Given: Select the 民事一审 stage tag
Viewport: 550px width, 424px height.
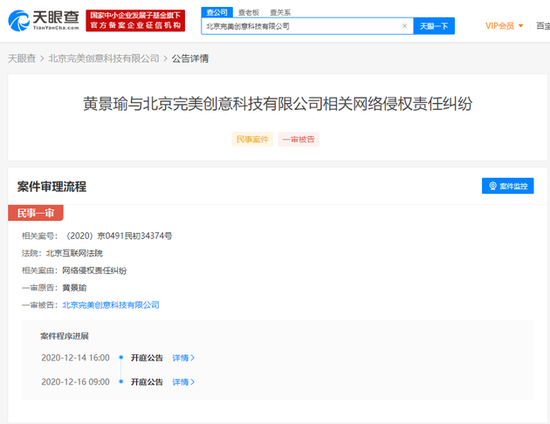Looking at the screenshot, I should pyautogui.click(x=35, y=213).
